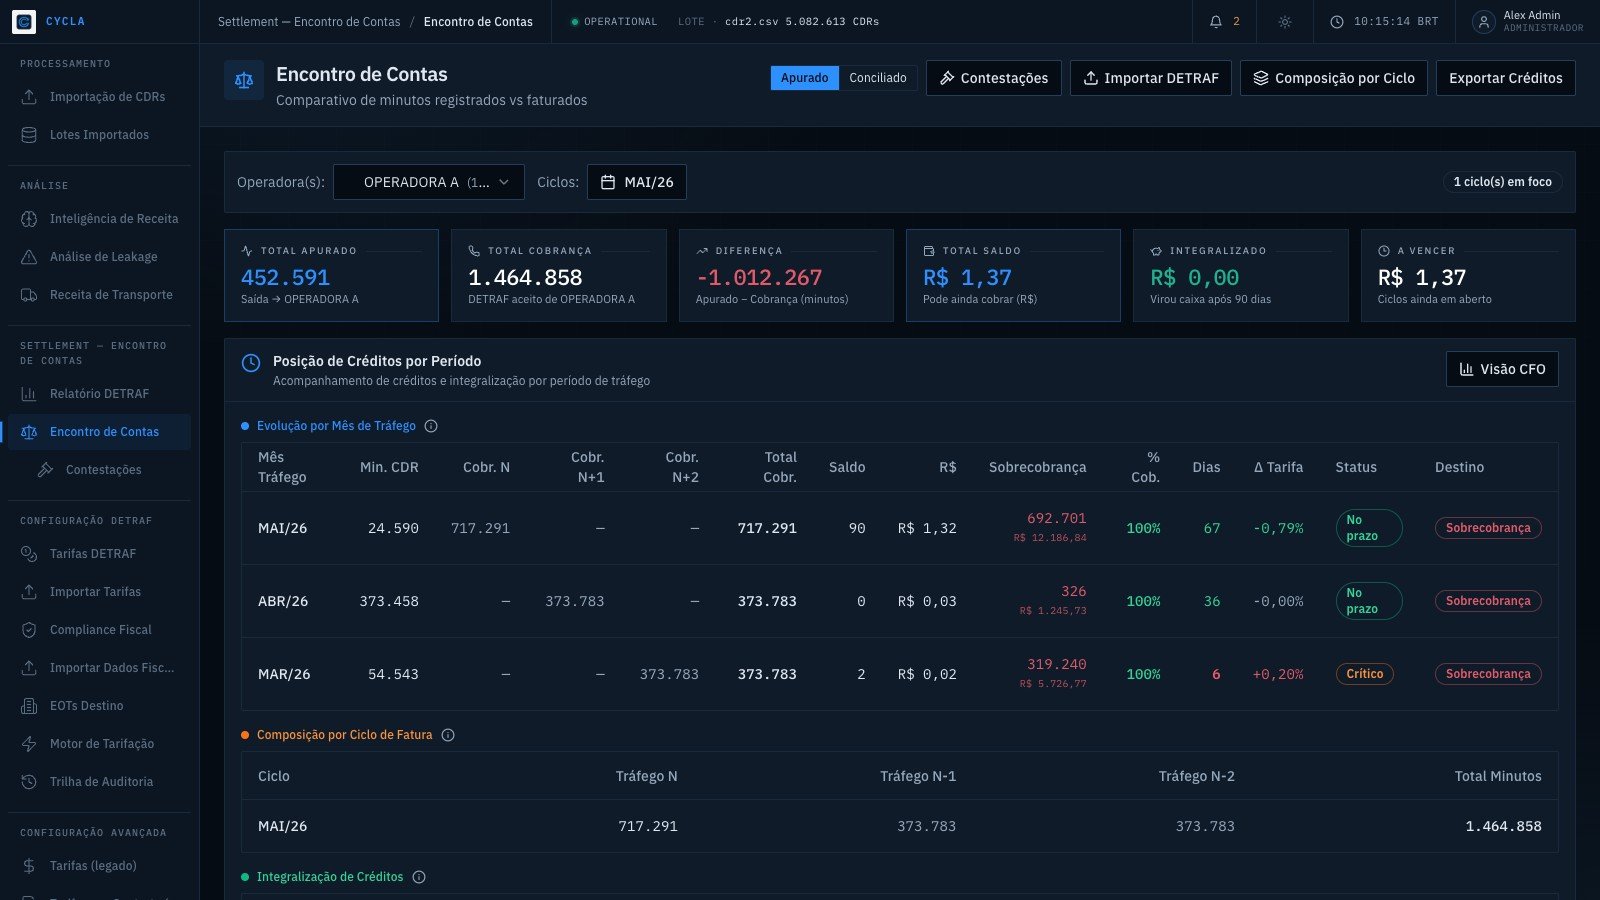The height and width of the screenshot is (900, 1600).
Task: Click the notification bell icon
Action: [x=1216, y=21]
